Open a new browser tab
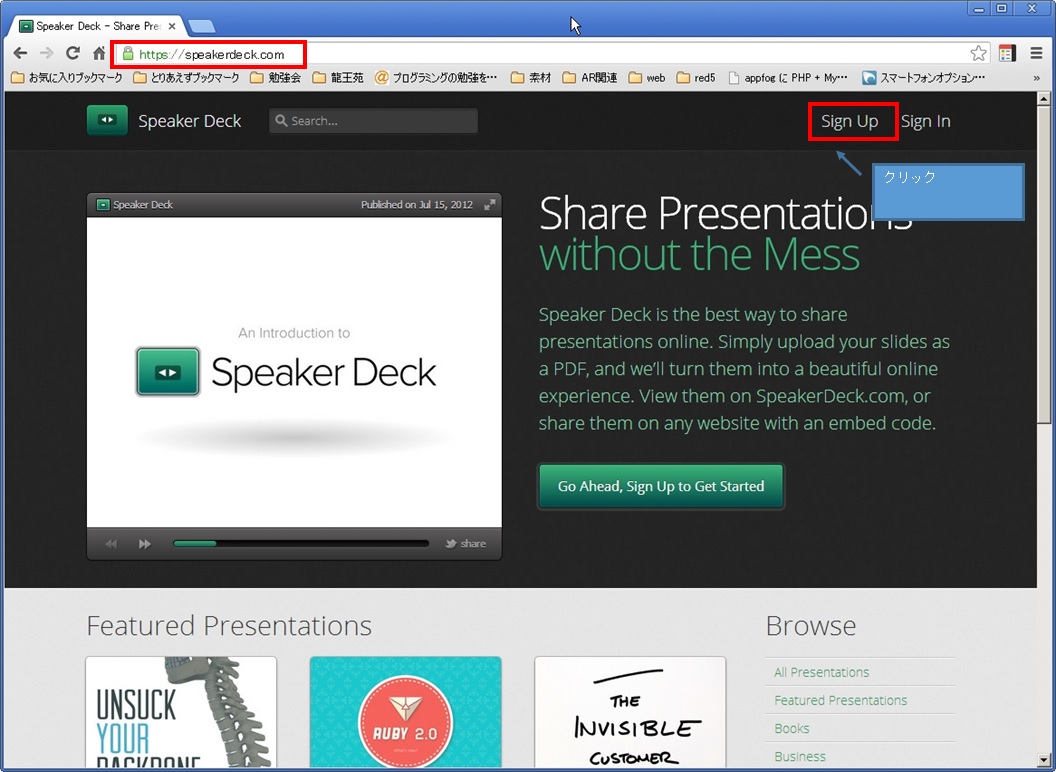This screenshot has width=1056, height=772. [x=202, y=26]
